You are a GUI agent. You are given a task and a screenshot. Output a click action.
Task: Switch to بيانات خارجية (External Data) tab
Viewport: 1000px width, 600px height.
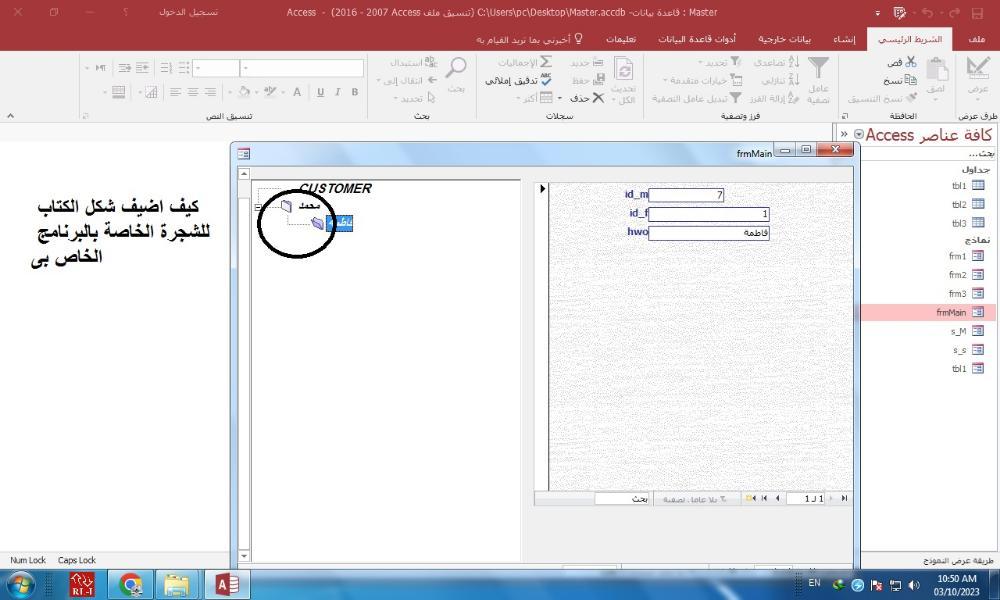click(x=784, y=39)
